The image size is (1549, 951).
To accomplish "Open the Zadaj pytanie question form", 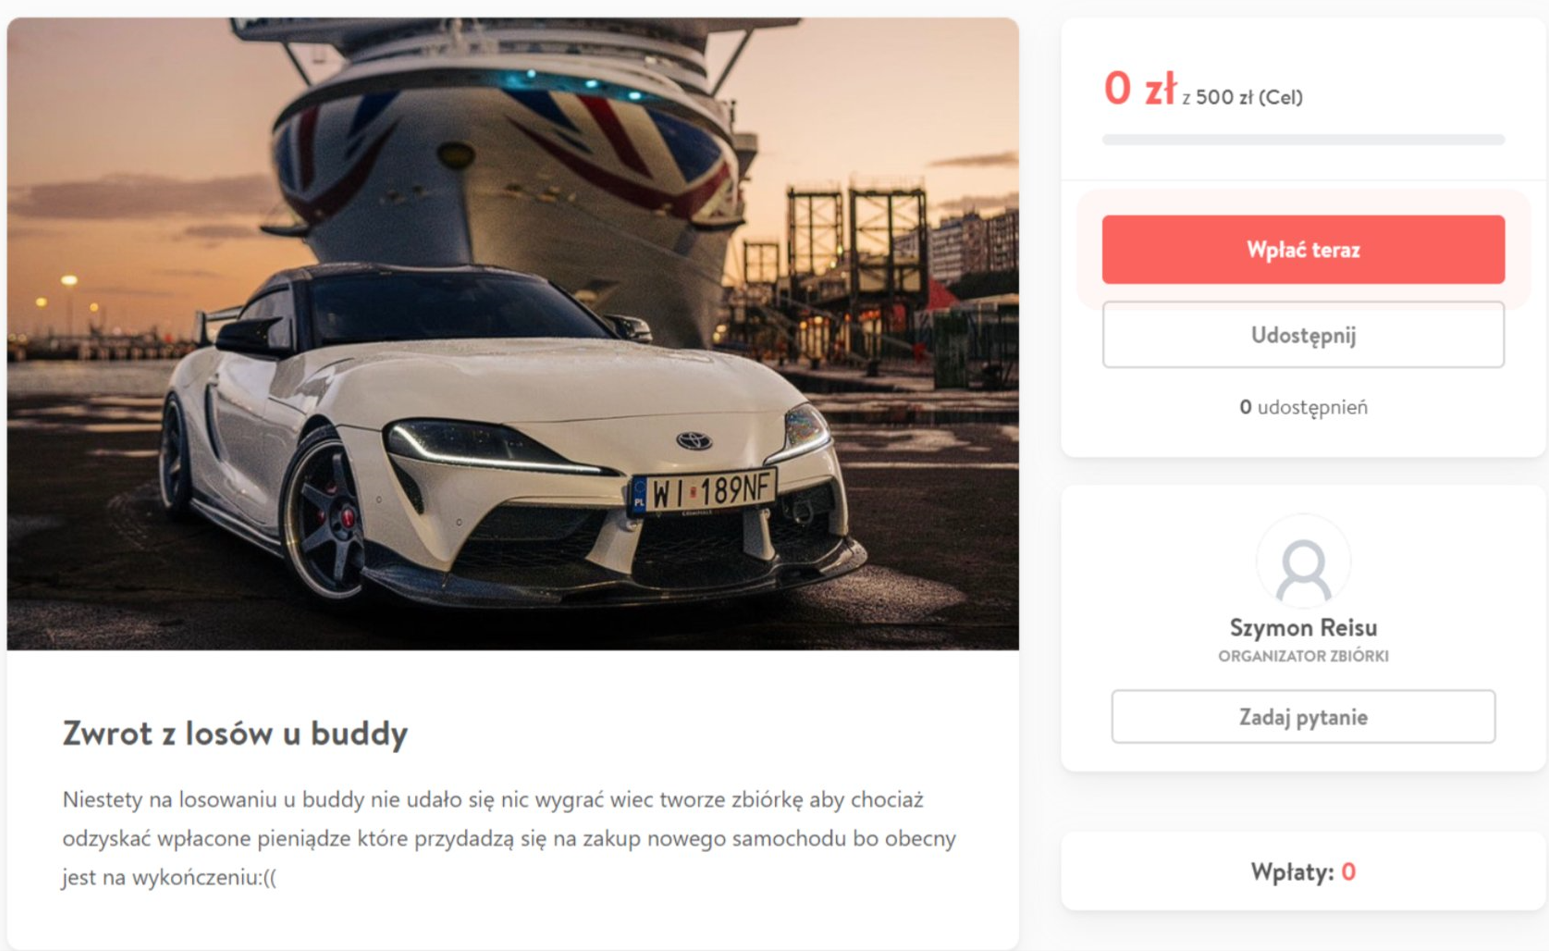I will [1302, 717].
